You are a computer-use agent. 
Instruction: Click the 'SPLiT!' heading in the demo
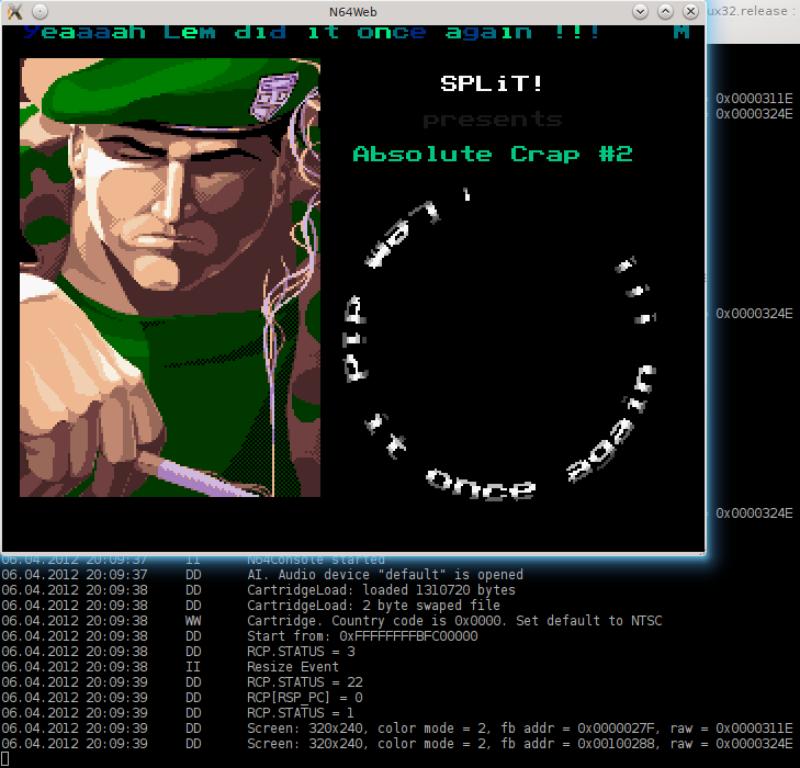[492, 83]
